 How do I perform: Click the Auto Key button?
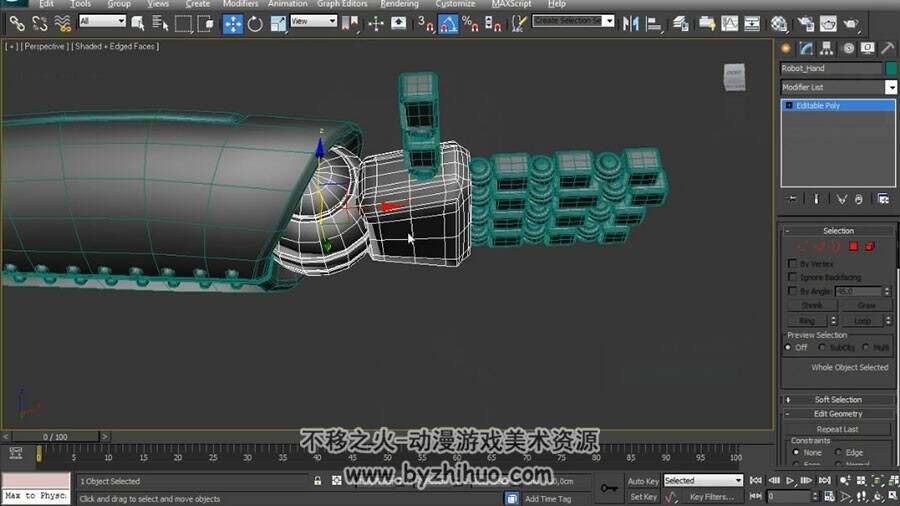643,481
